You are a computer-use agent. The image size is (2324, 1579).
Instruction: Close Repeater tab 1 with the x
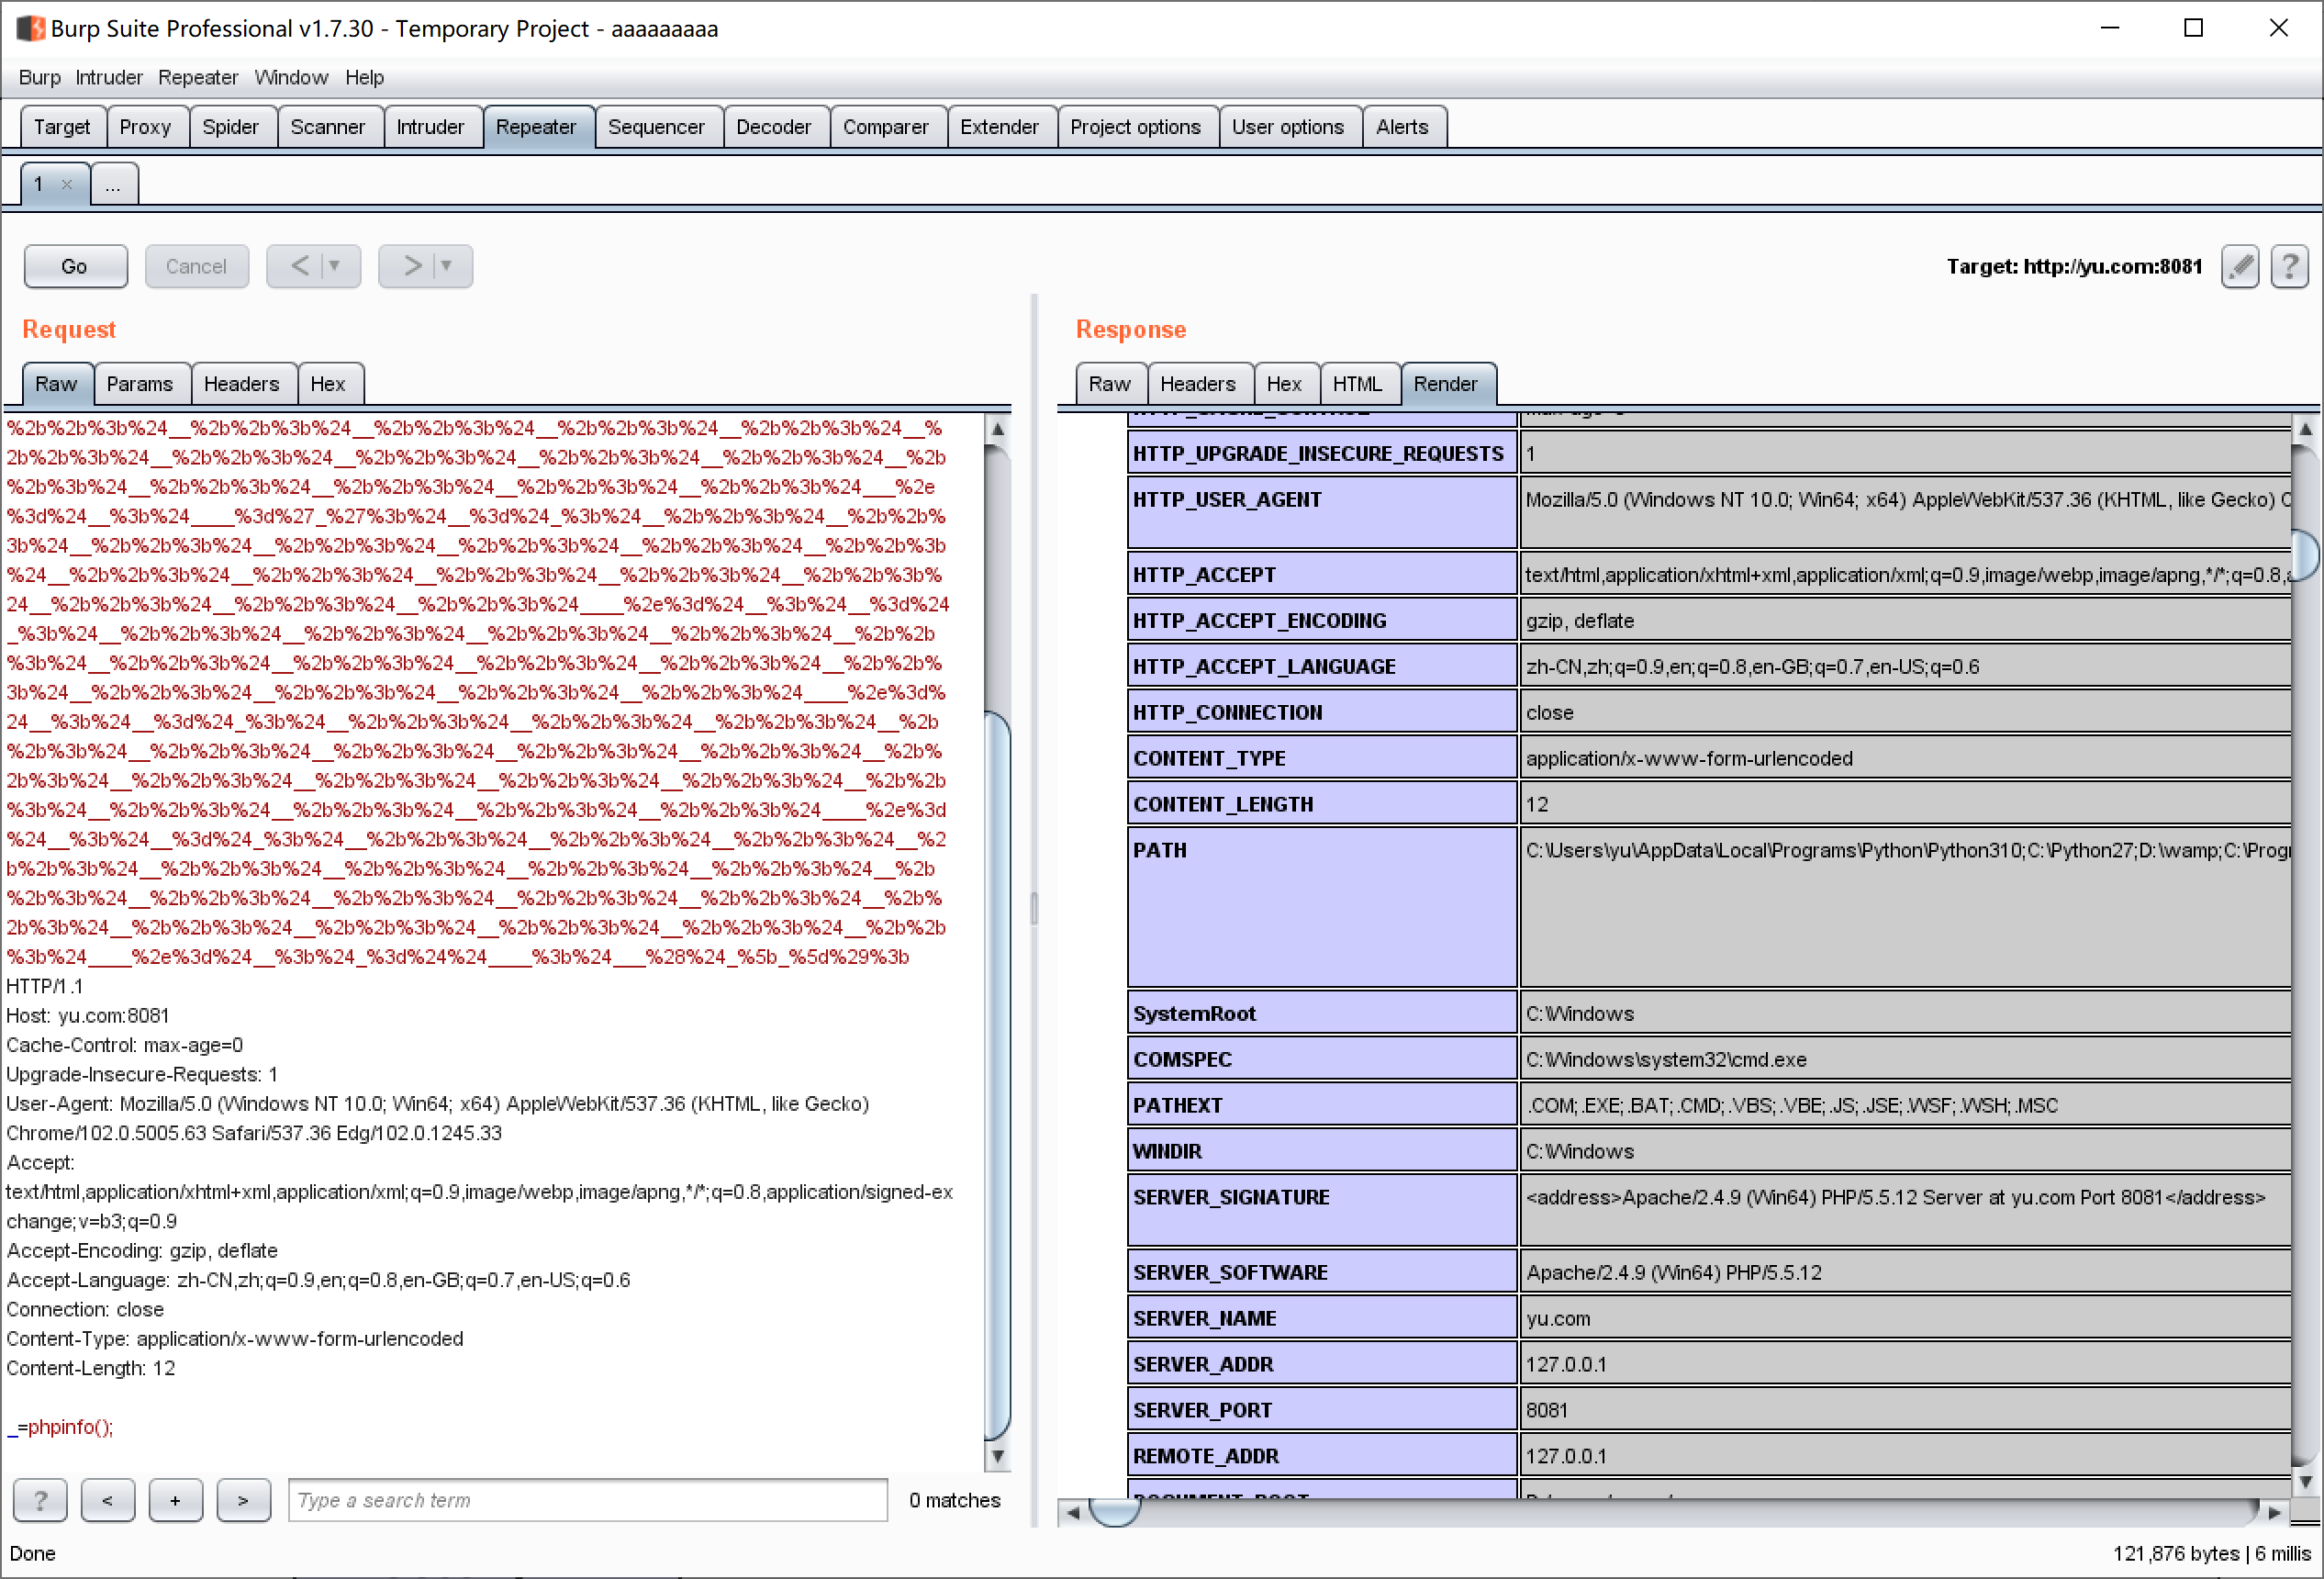[67, 184]
